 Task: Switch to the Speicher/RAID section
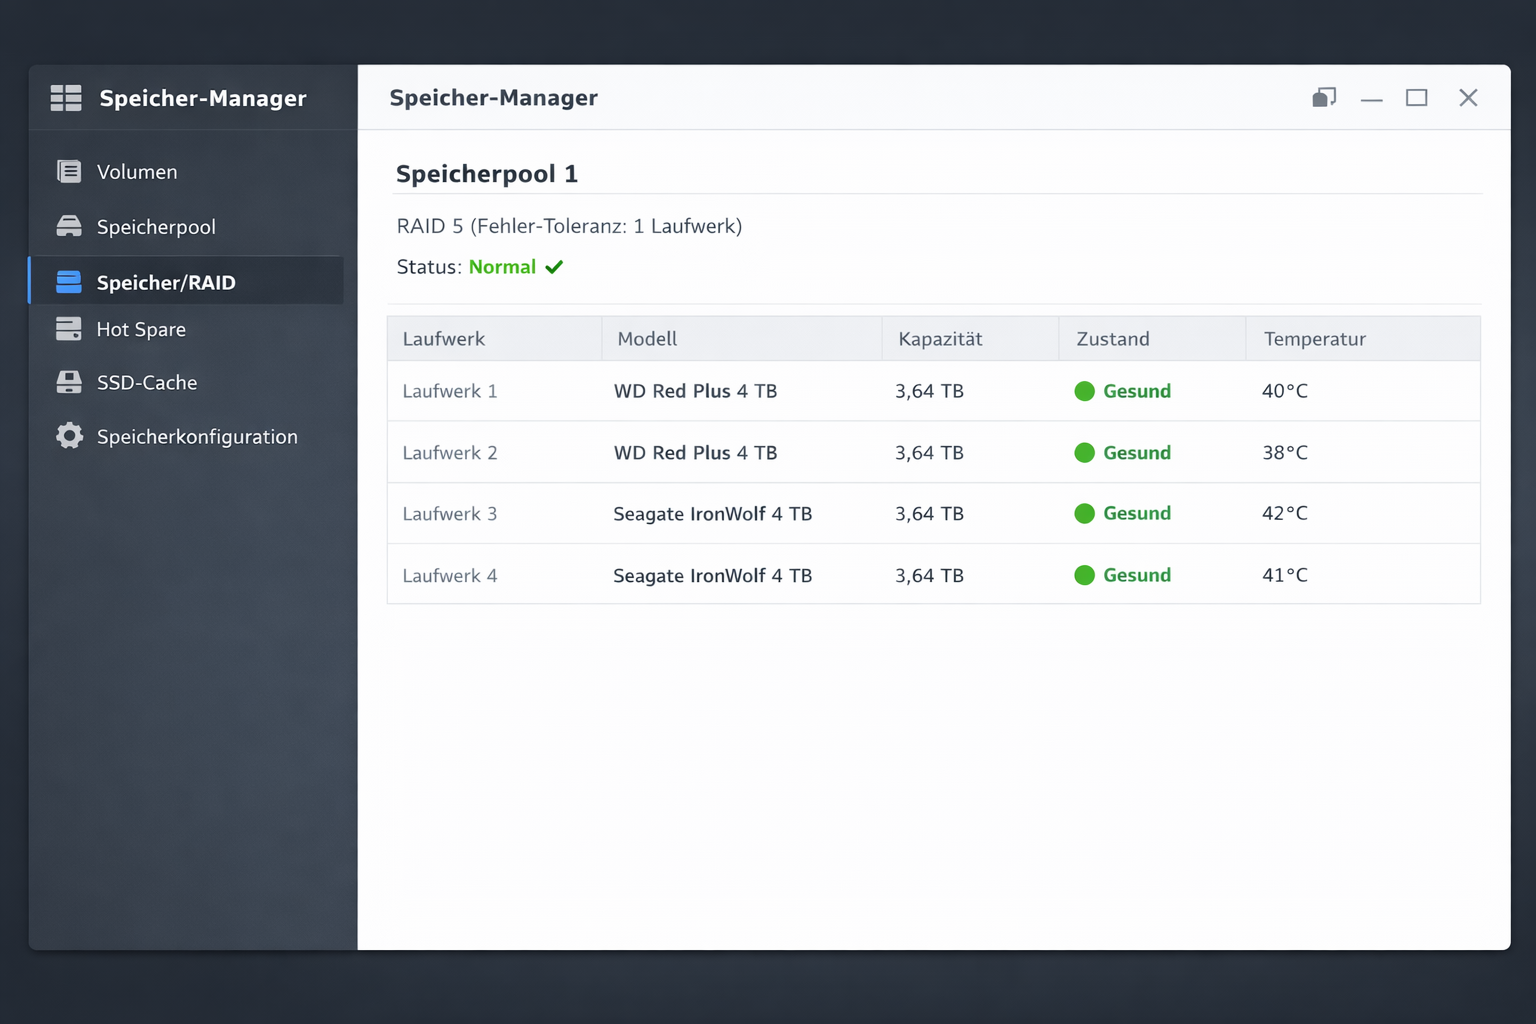point(166,281)
